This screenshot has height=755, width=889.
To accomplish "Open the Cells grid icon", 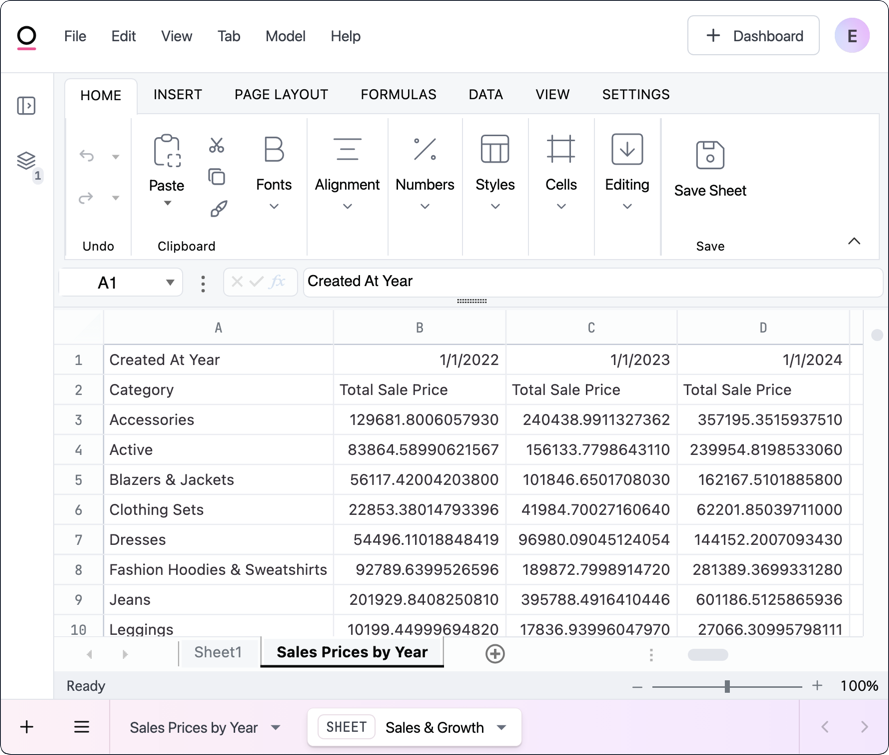I will pyautogui.click(x=561, y=149).
